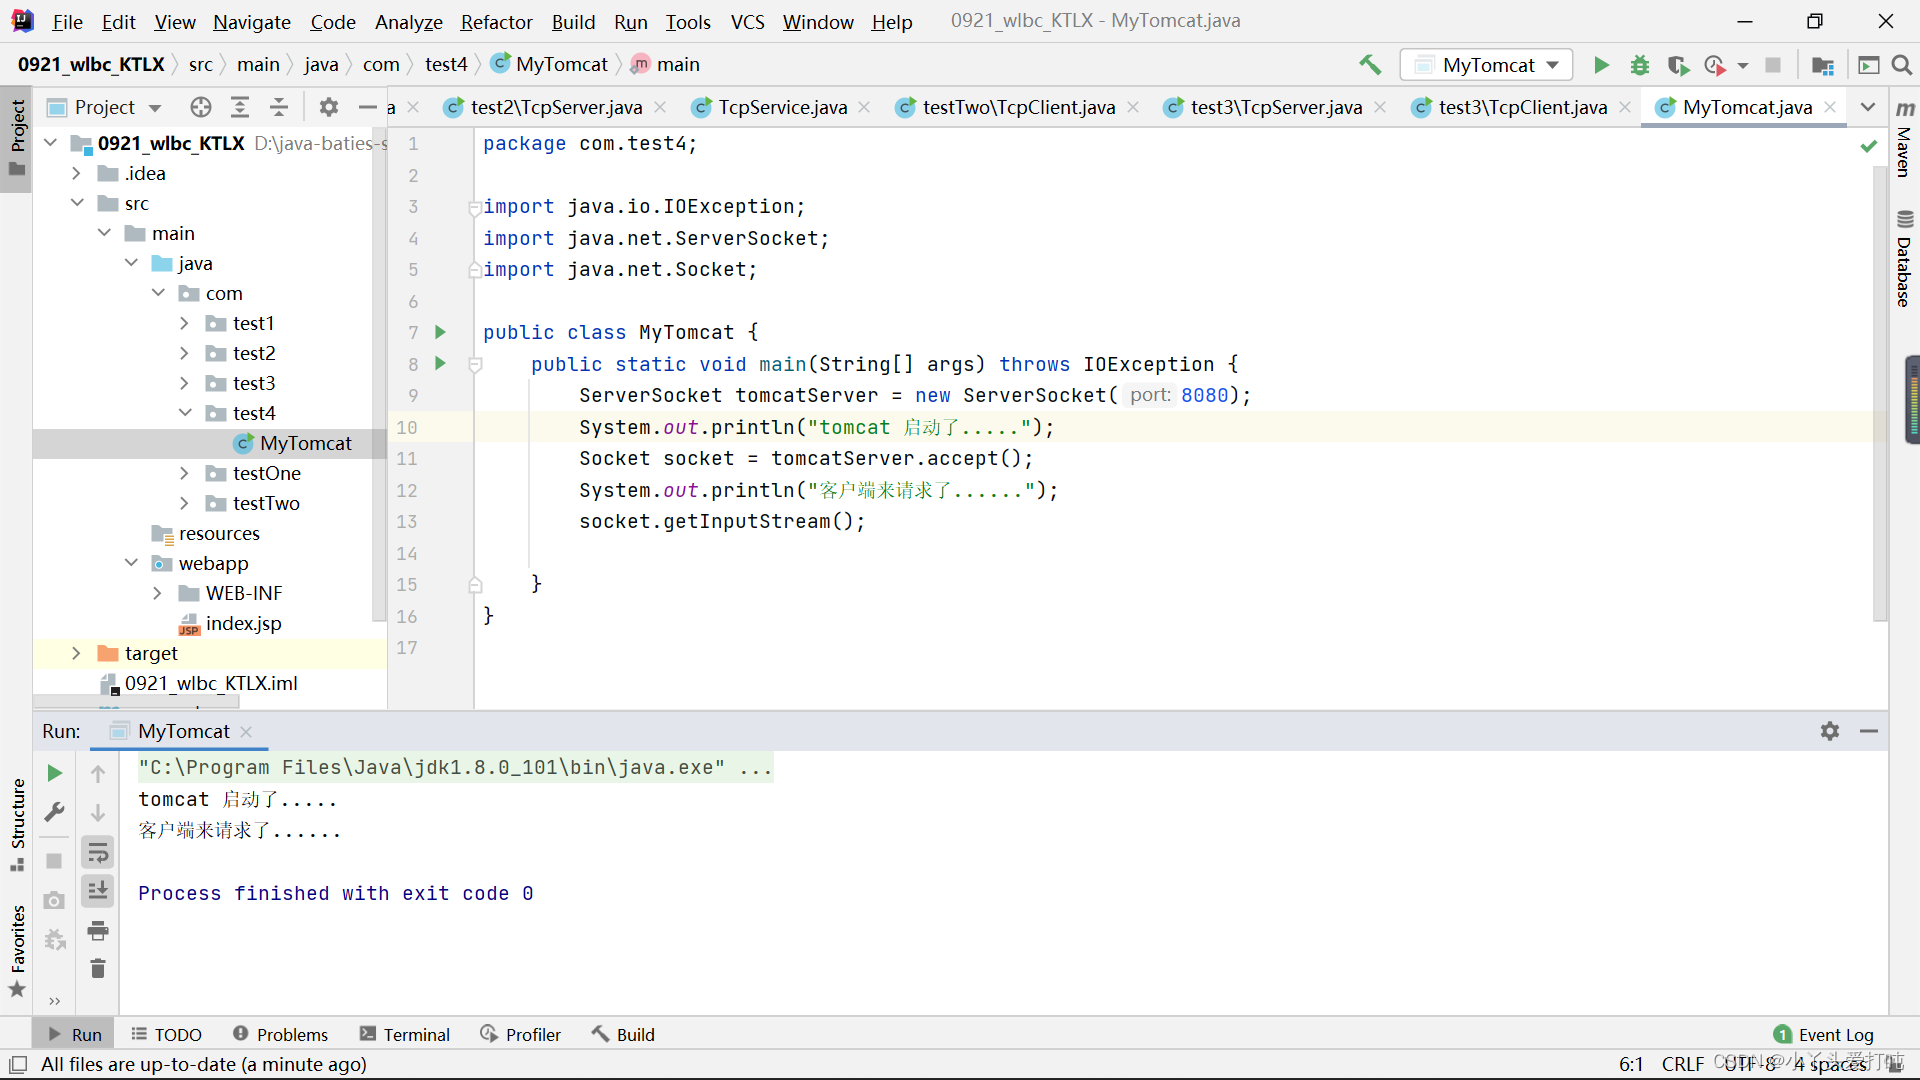The height and width of the screenshot is (1080, 1920).
Task: Click the test4 breadcrumb in the navigation bar
Action: [446, 65]
